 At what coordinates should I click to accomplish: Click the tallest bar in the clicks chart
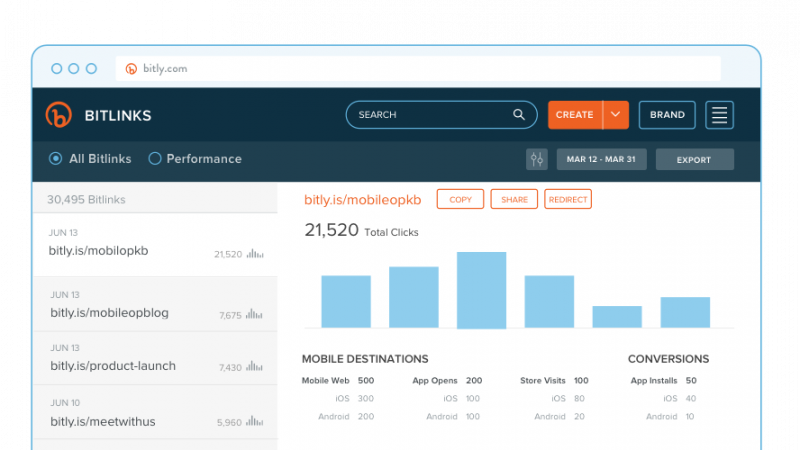pos(481,290)
